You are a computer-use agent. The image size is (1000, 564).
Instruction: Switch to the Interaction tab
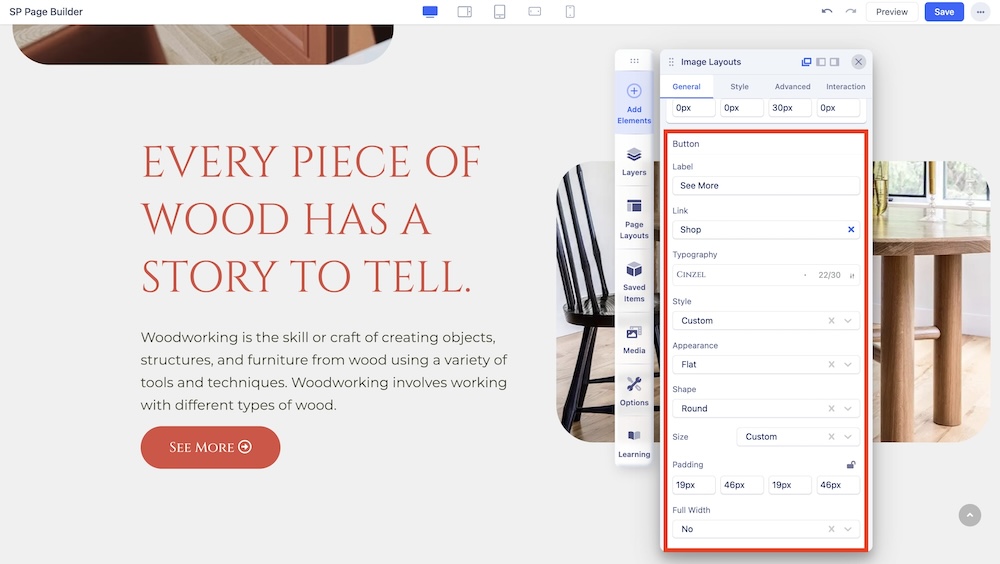coord(845,87)
